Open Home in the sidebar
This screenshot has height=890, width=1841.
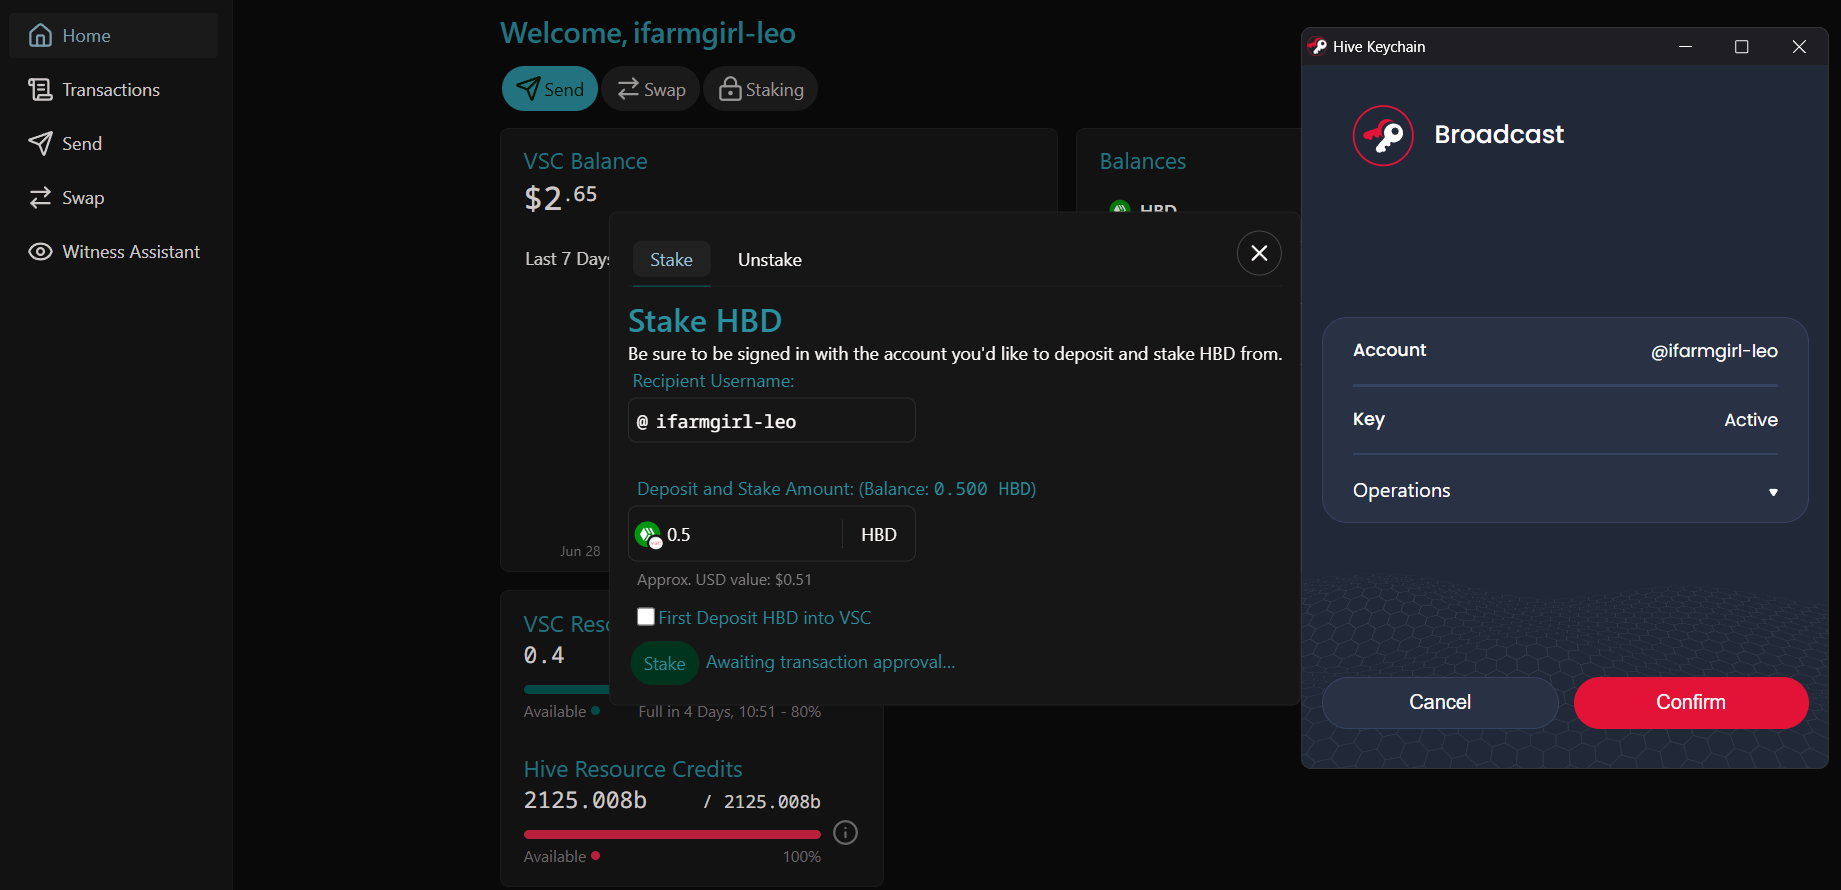[113, 36]
